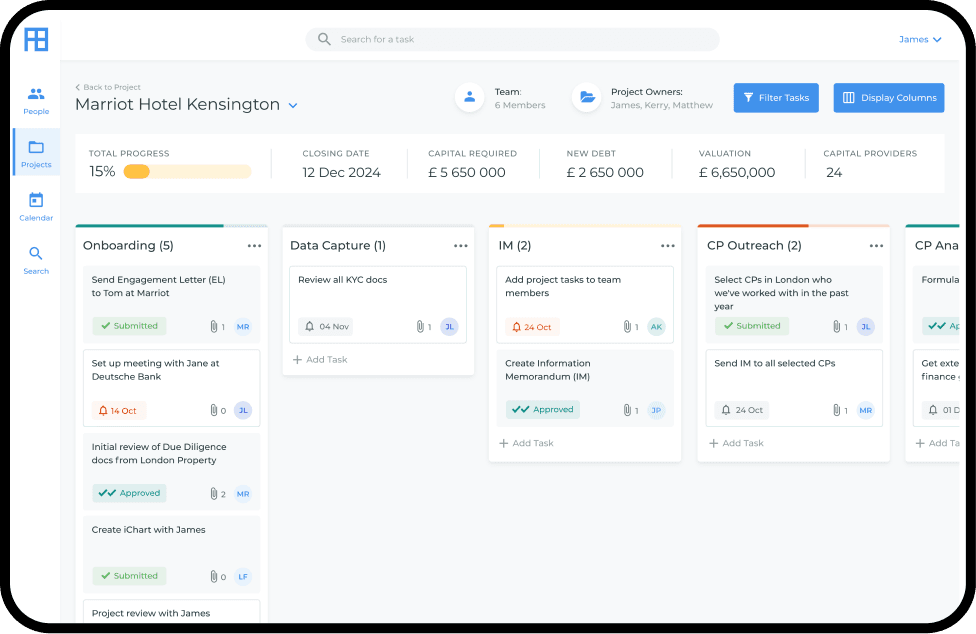Screen dimensions: 976x634
Task: Open the Data Capture column options menu
Action: tap(460, 245)
